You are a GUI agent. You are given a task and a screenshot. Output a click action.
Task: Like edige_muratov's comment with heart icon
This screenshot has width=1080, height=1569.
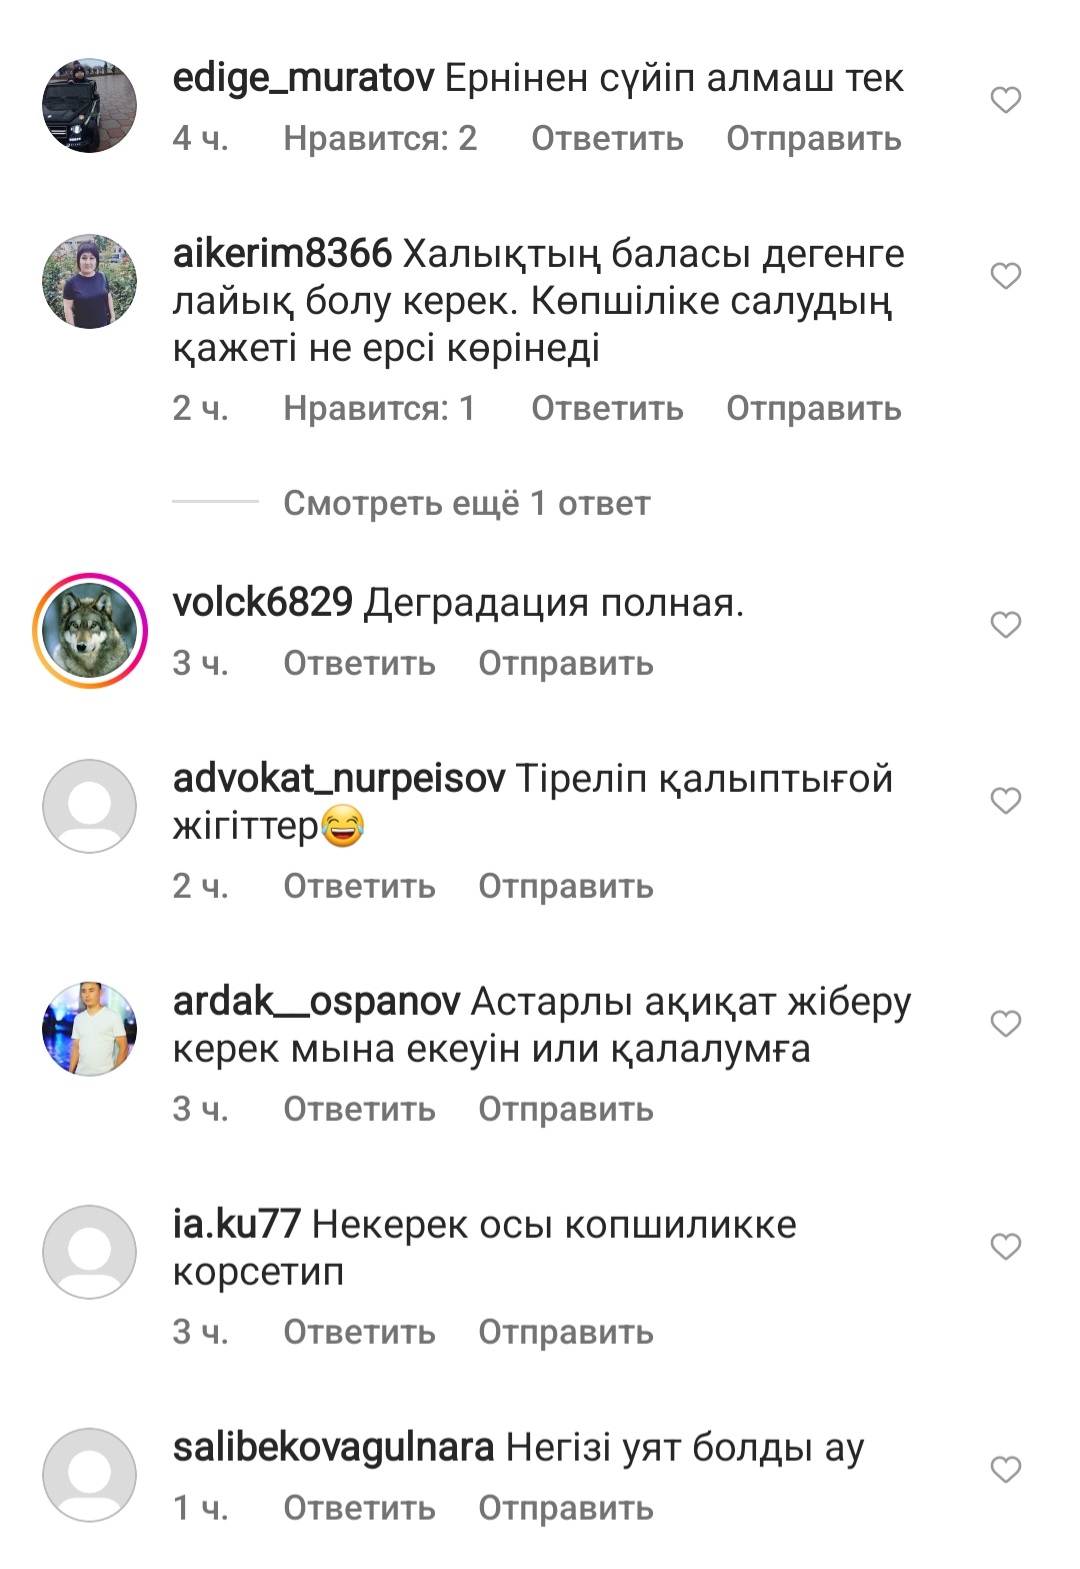click(1005, 100)
